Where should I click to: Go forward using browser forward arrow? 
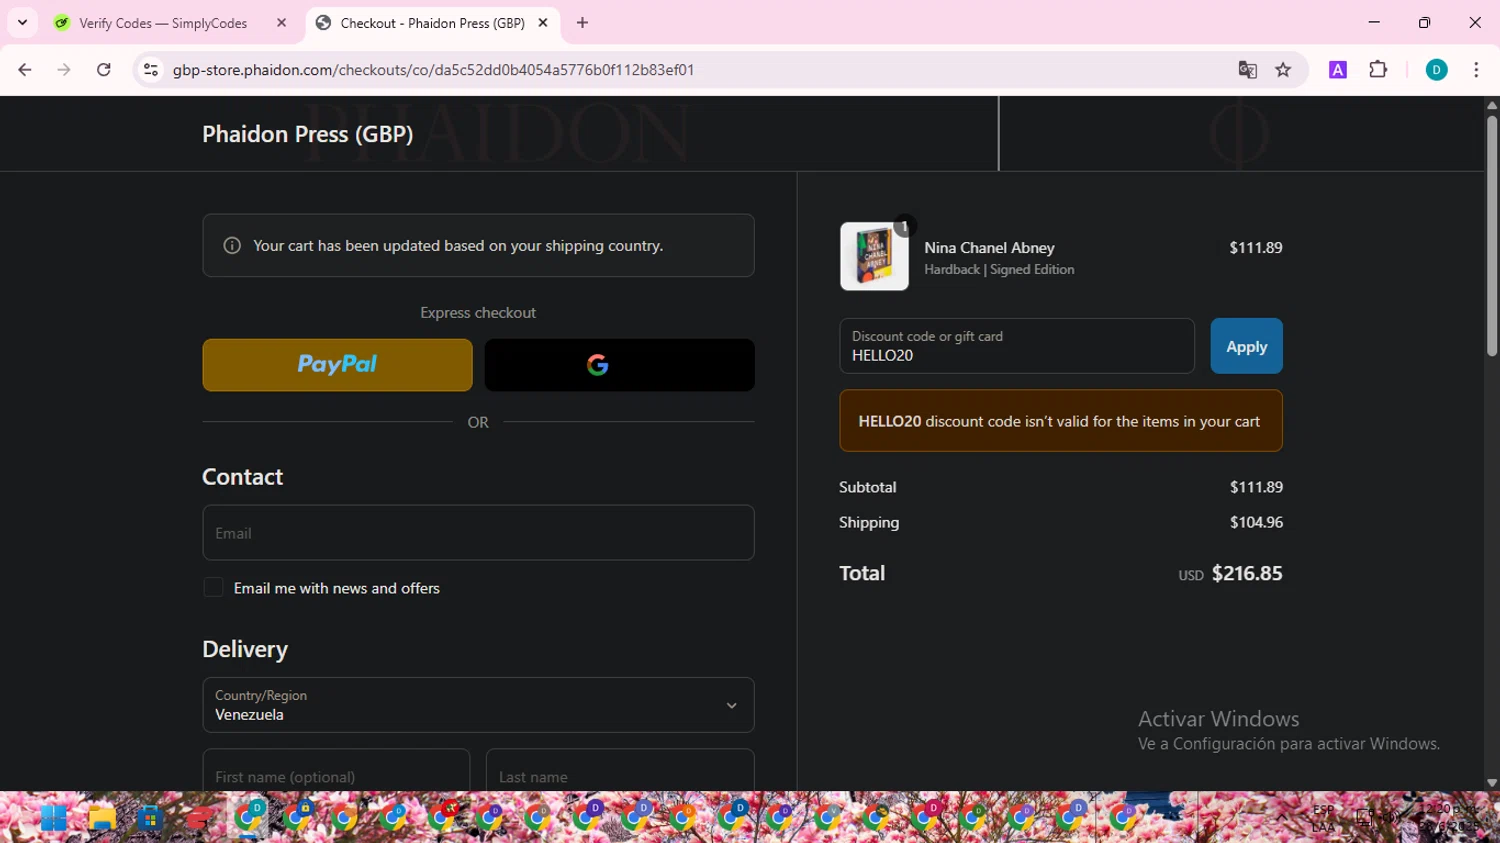point(64,70)
